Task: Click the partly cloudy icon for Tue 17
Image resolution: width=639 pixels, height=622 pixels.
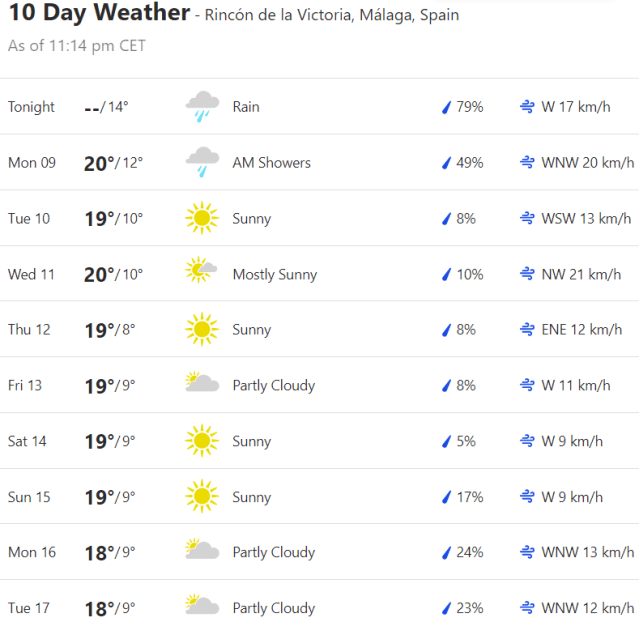Action: click(x=202, y=607)
